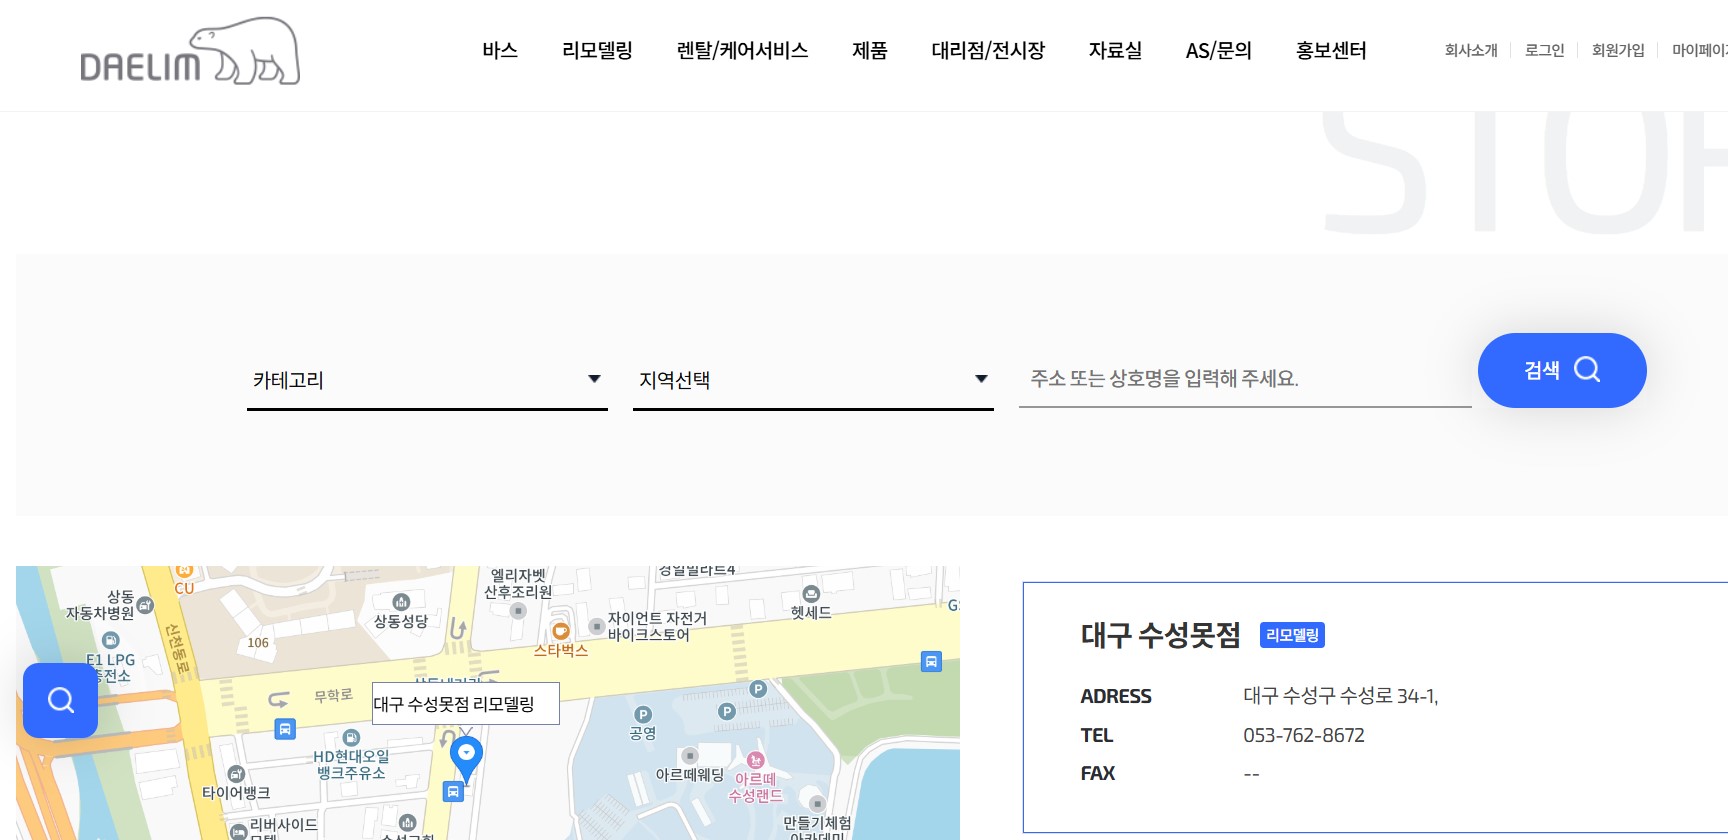Click the 엘리자벳 산후조리원 gray marker icon

coord(518,610)
